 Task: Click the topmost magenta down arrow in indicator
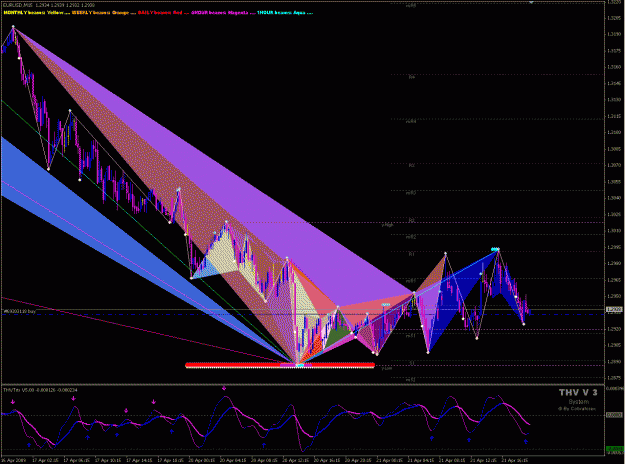pos(224,388)
